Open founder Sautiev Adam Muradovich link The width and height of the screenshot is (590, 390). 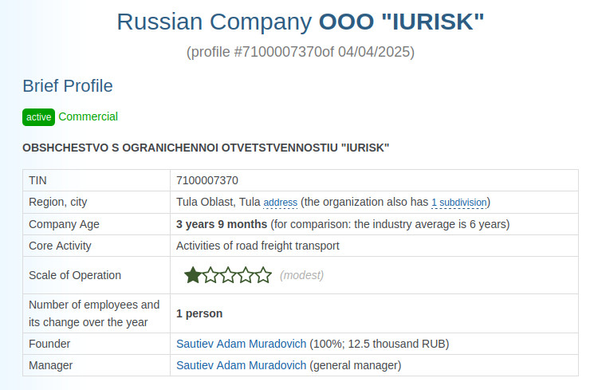coord(241,344)
